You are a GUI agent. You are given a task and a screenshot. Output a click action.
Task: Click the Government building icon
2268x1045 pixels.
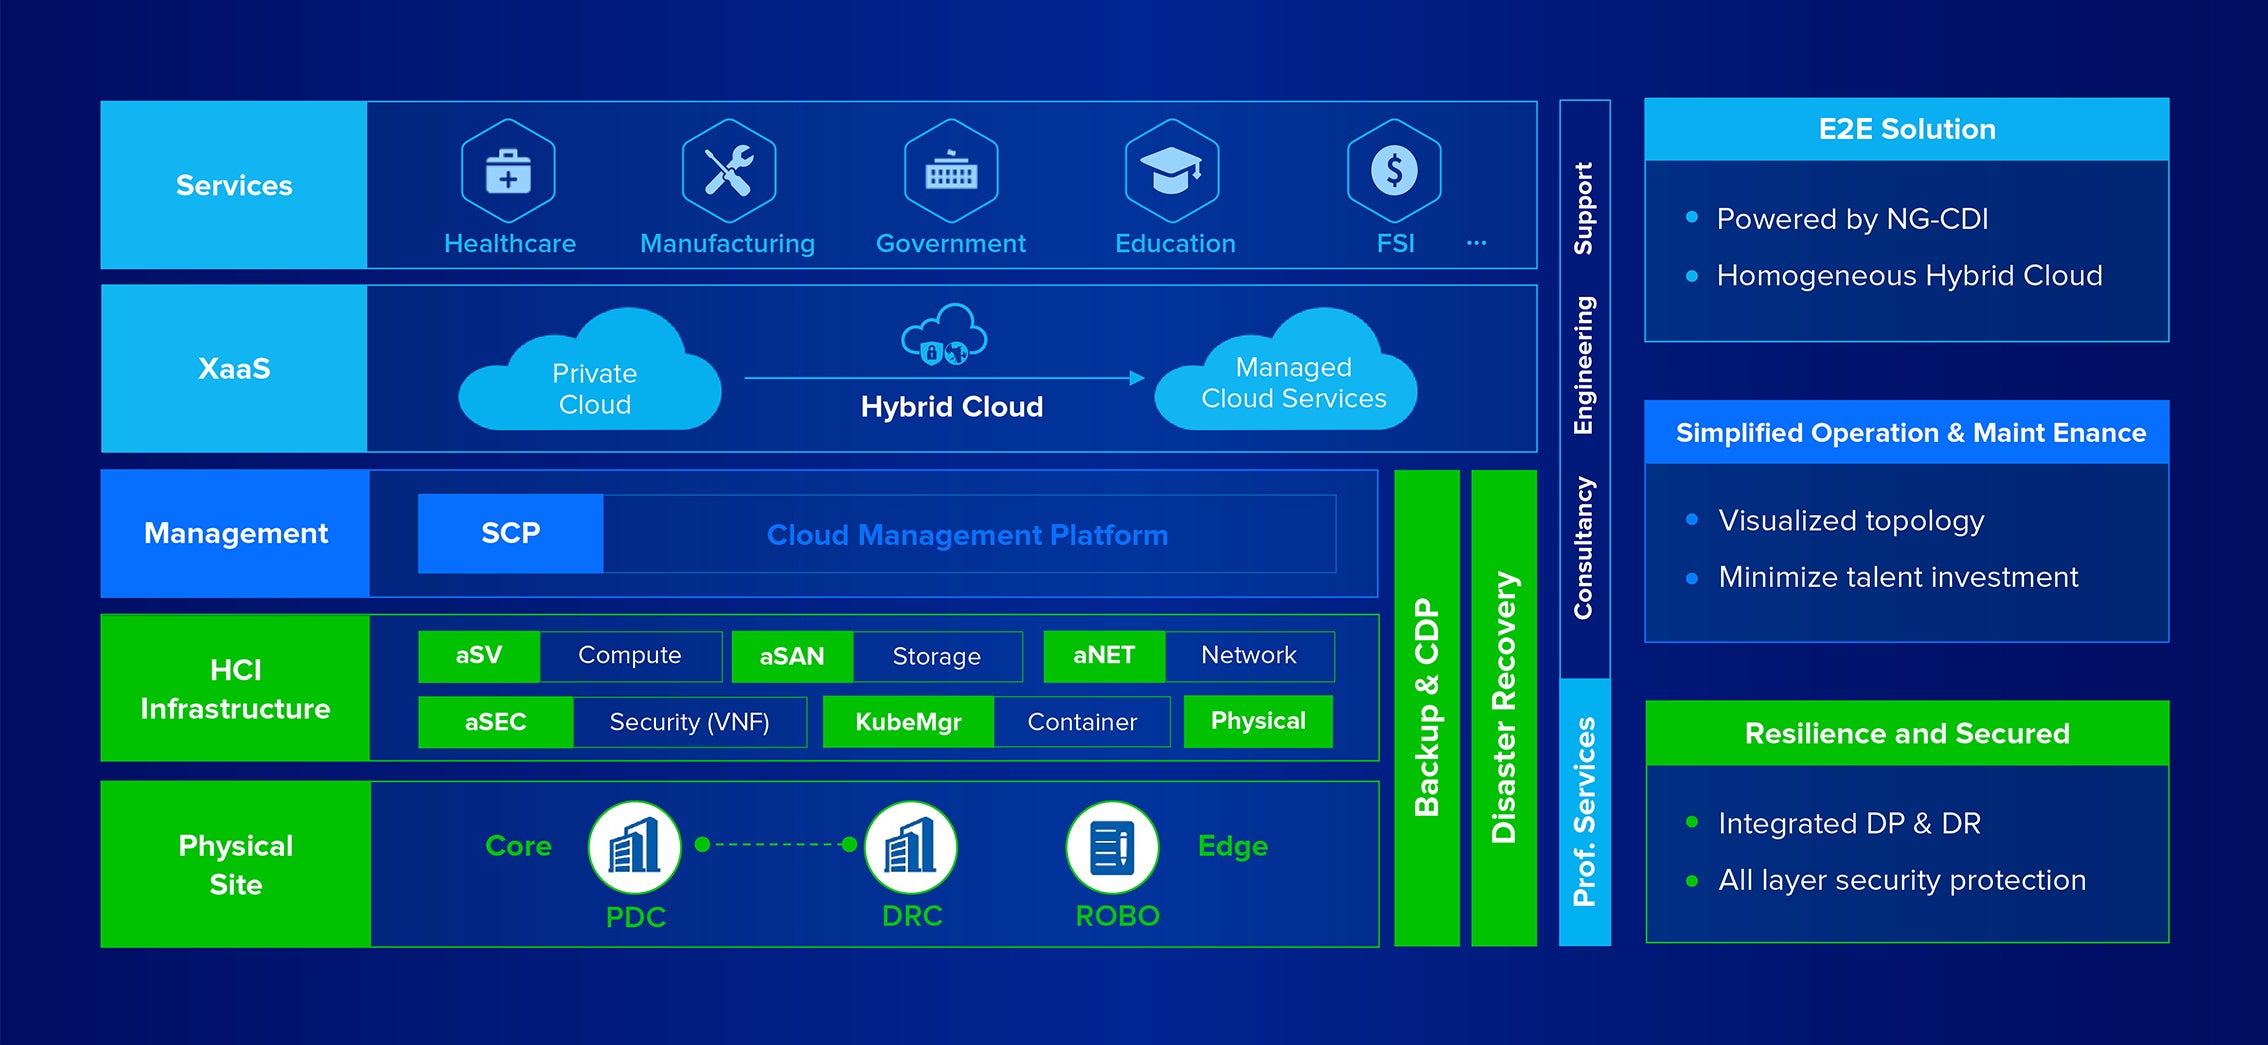pos(951,171)
